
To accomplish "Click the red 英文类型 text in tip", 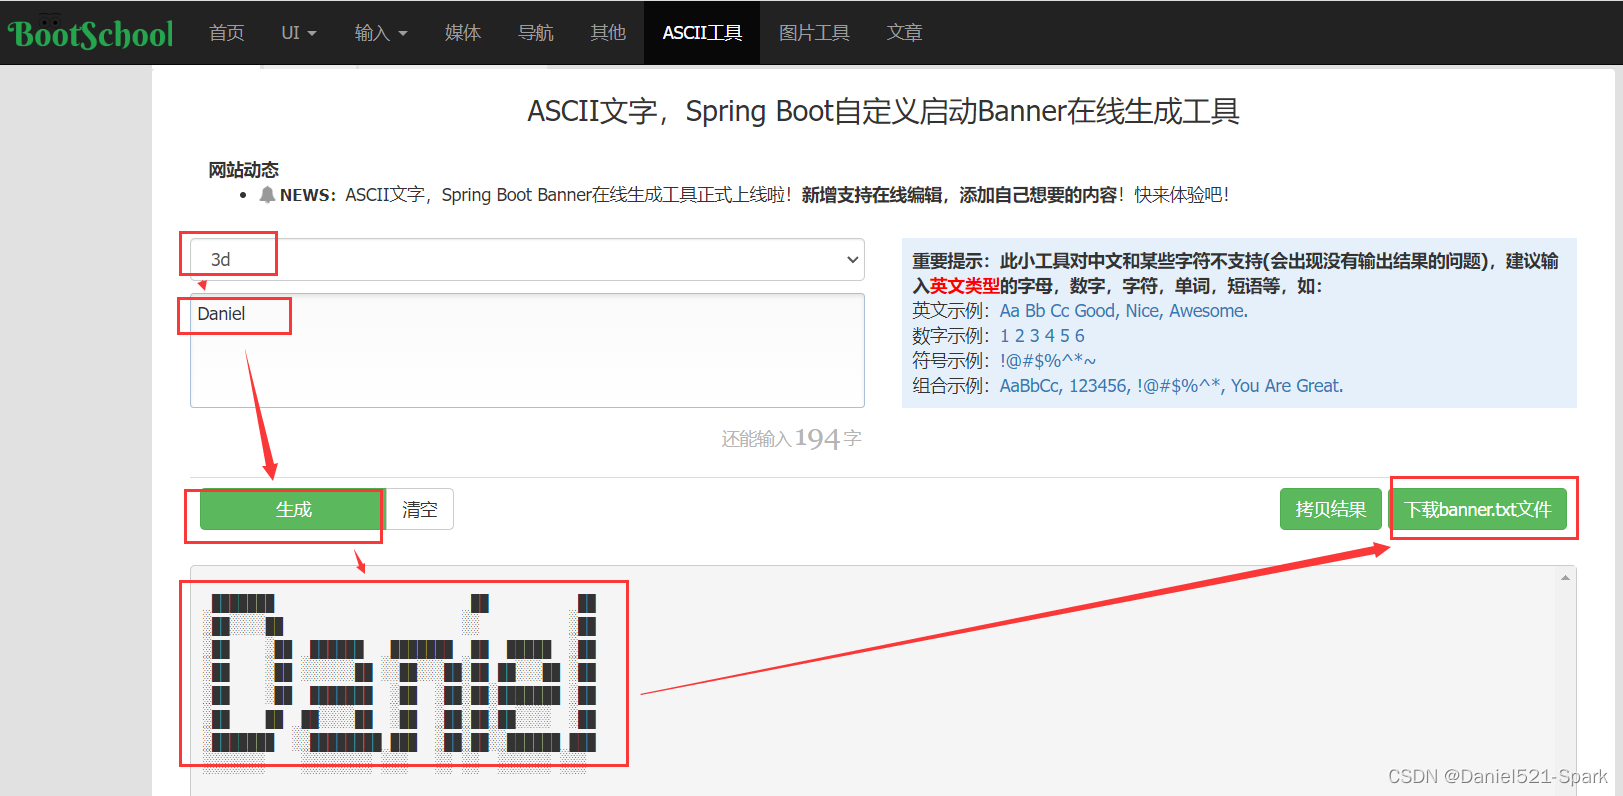I will [x=965, y=286].
